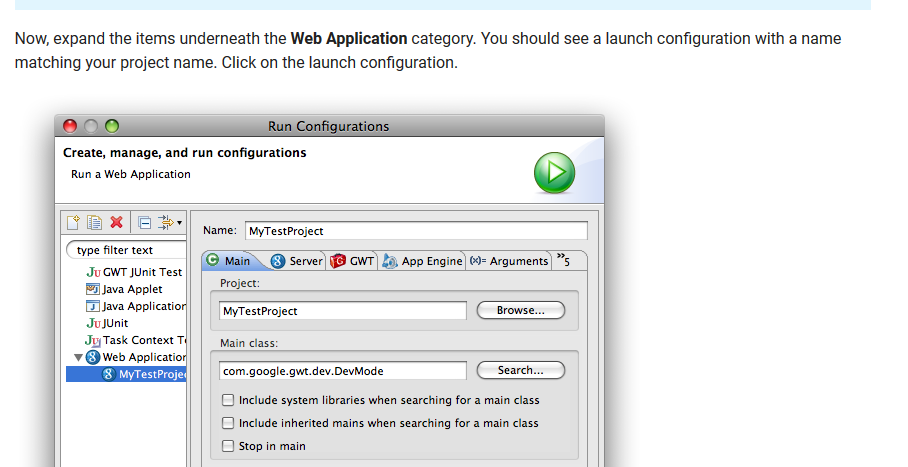
Task: Open the filter launch configurations dropdown
Action: (x=169, y=222)
